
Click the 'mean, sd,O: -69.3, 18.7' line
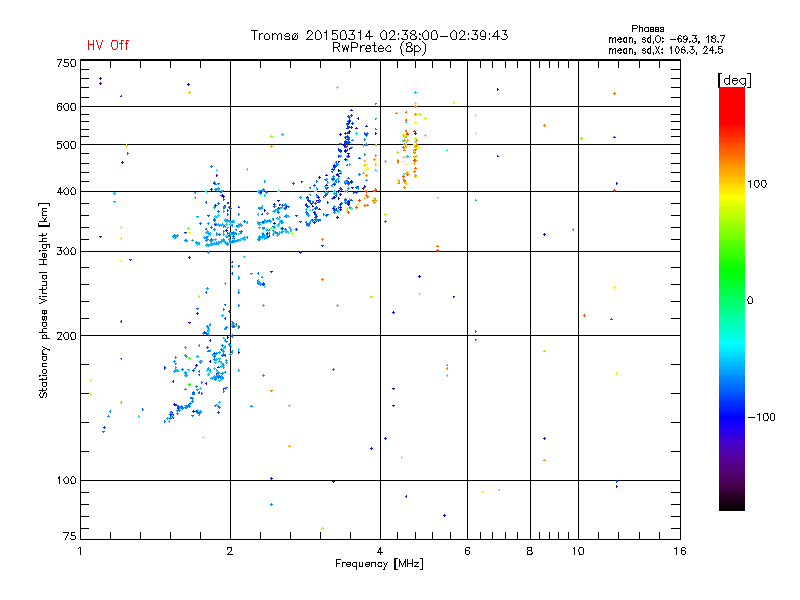pyautogui.click(x=666, y=39)
